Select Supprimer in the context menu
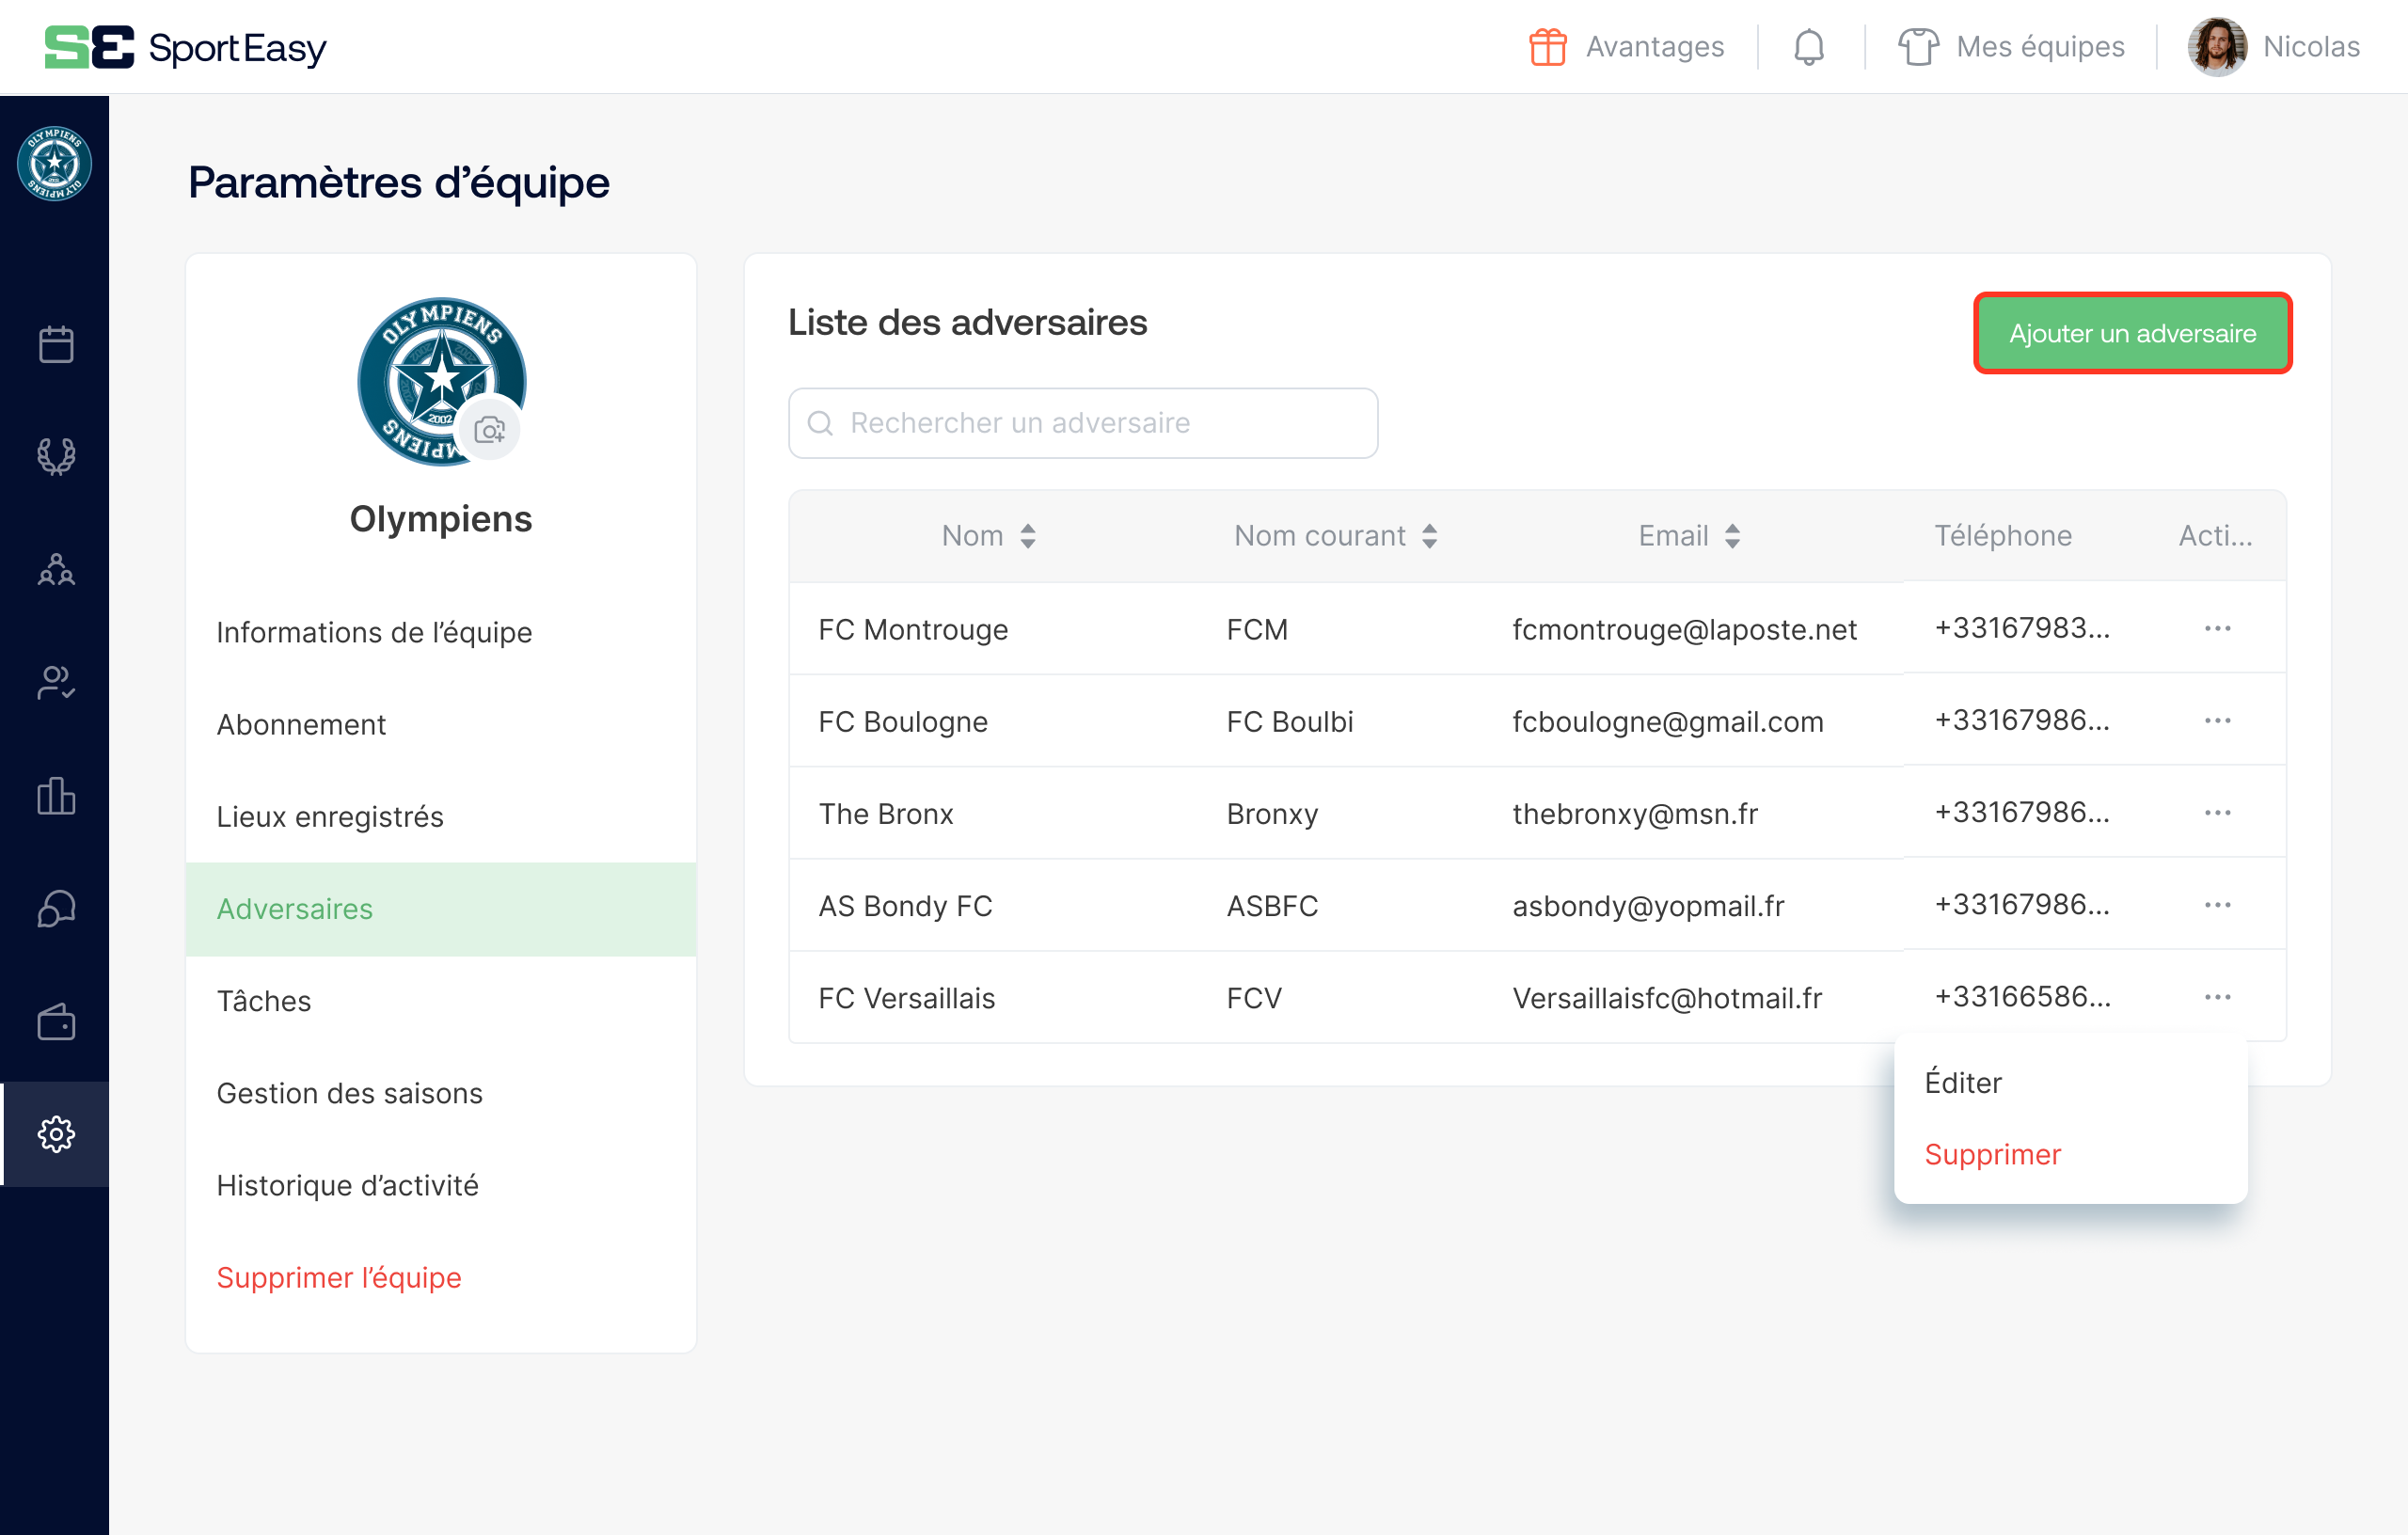2408x1535 pixels. tap(1992, 1153)
